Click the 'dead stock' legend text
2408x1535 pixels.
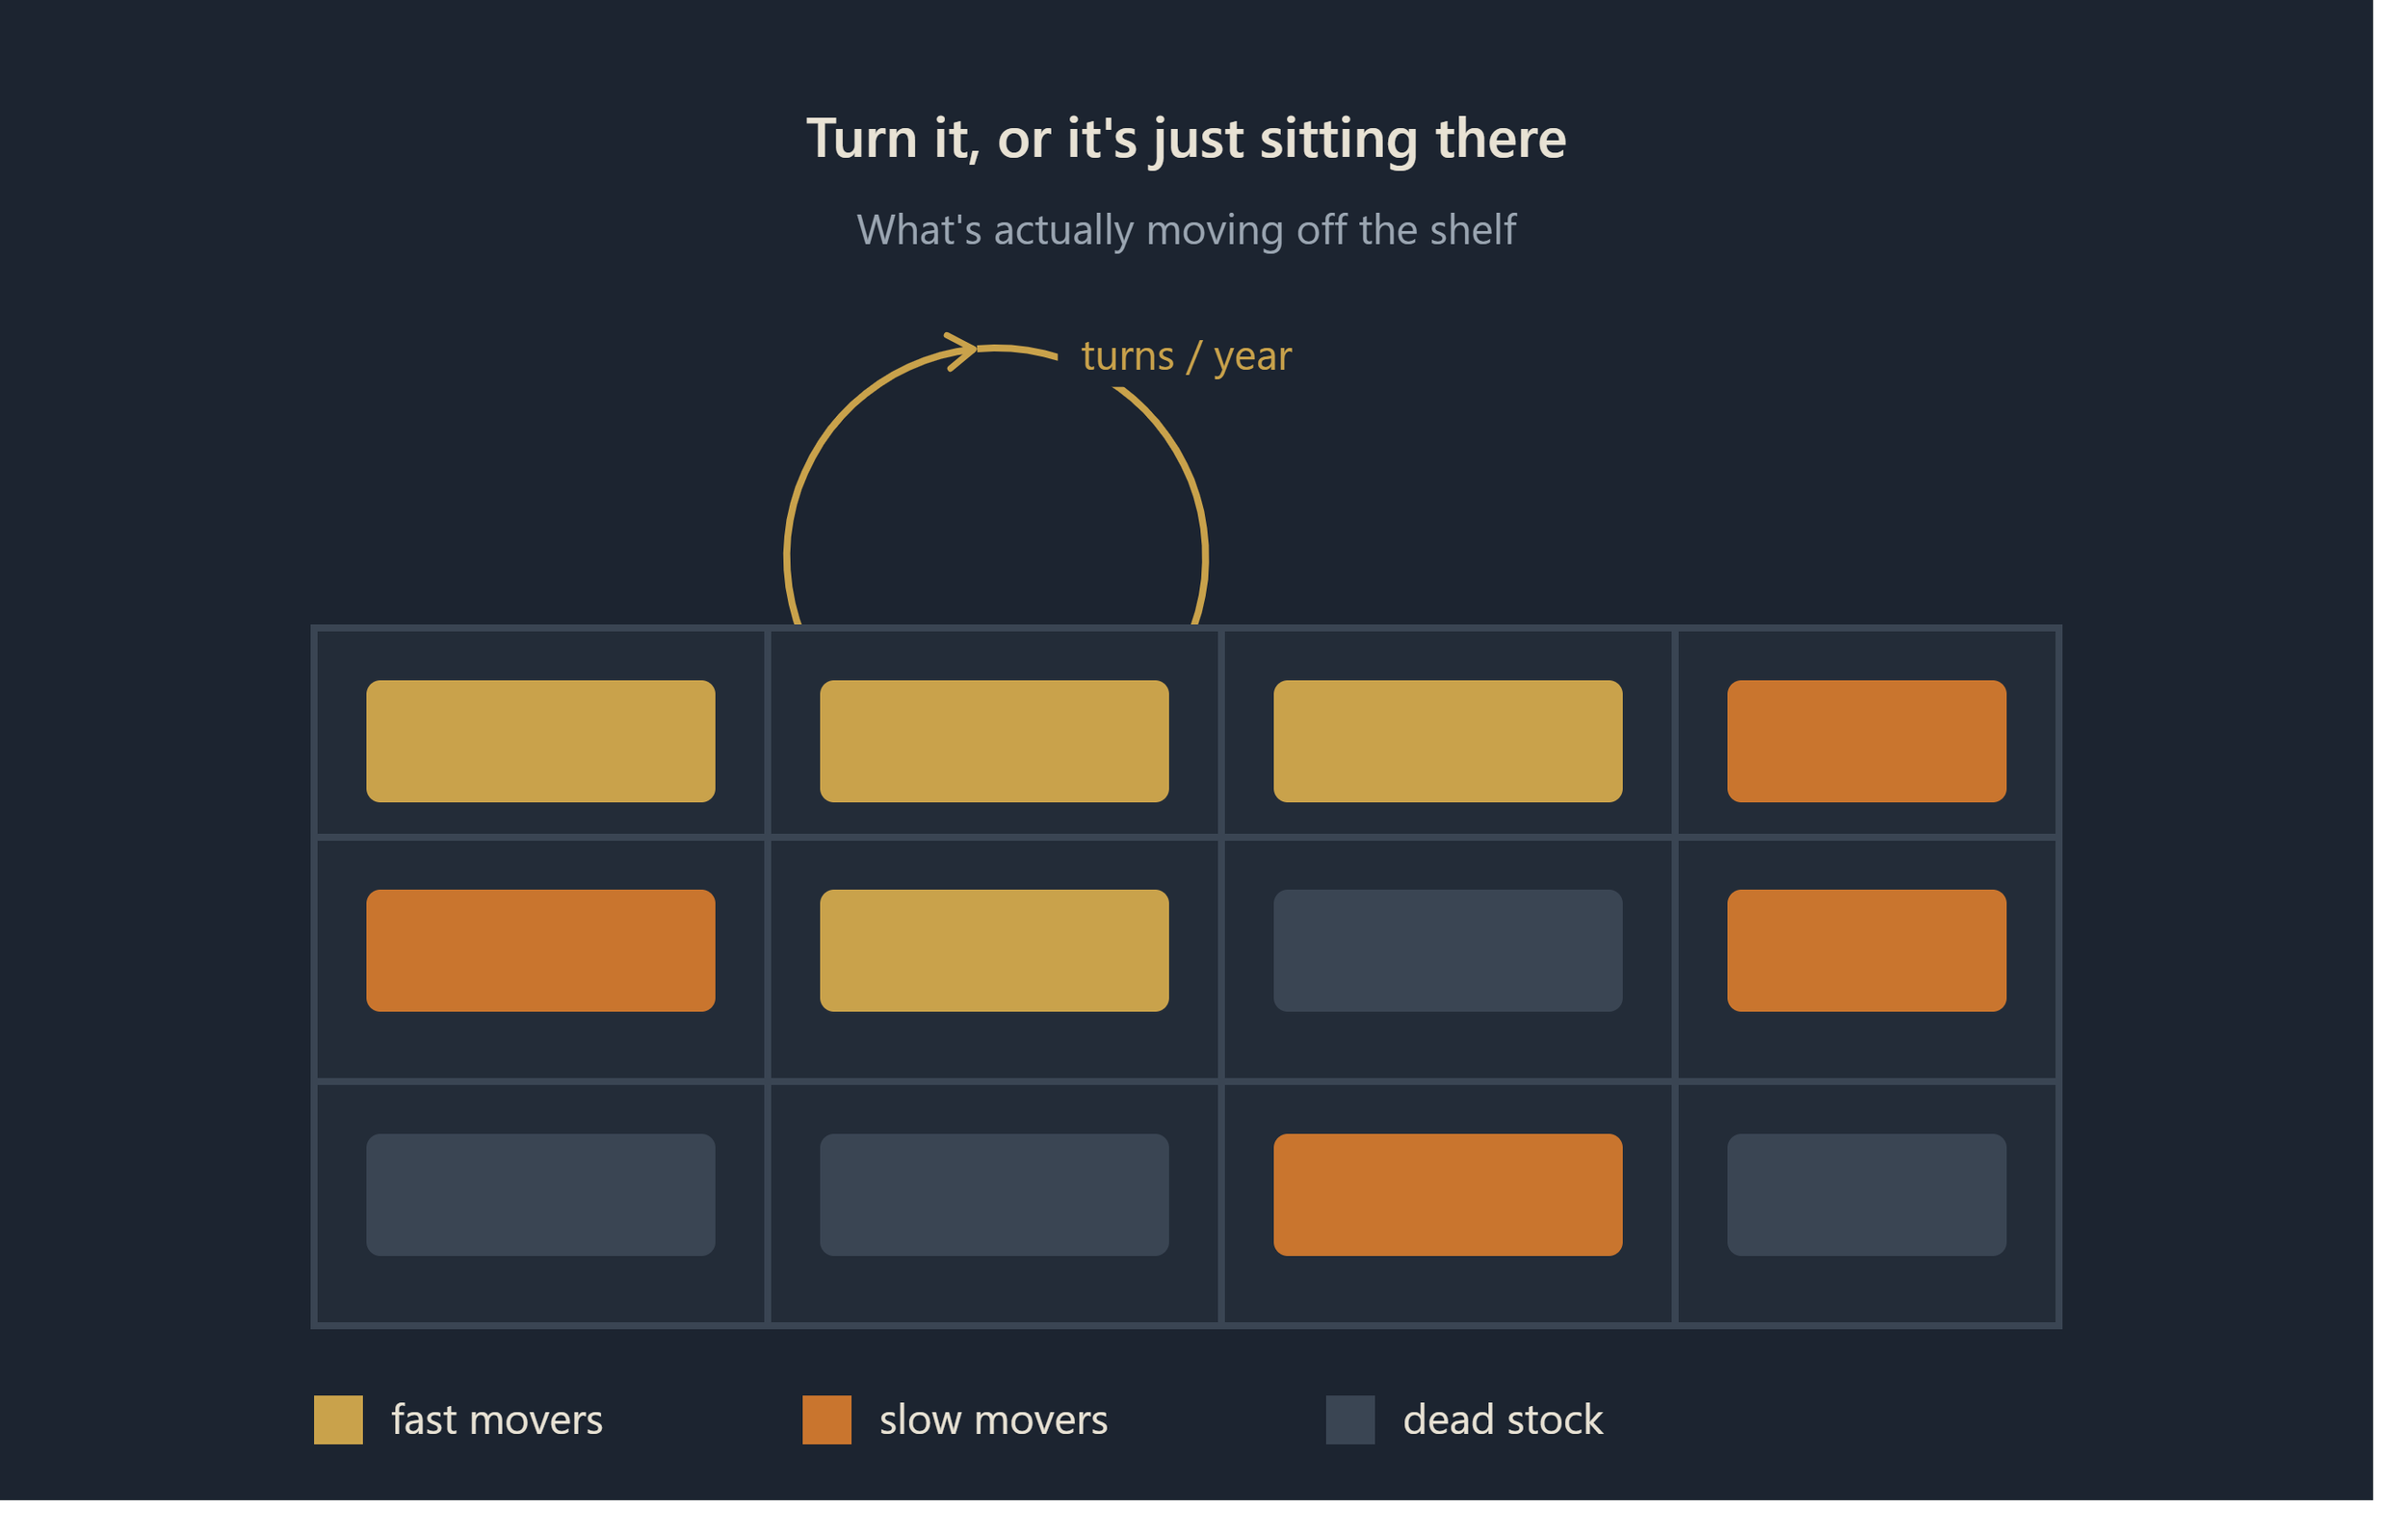coord(1503,1420)
